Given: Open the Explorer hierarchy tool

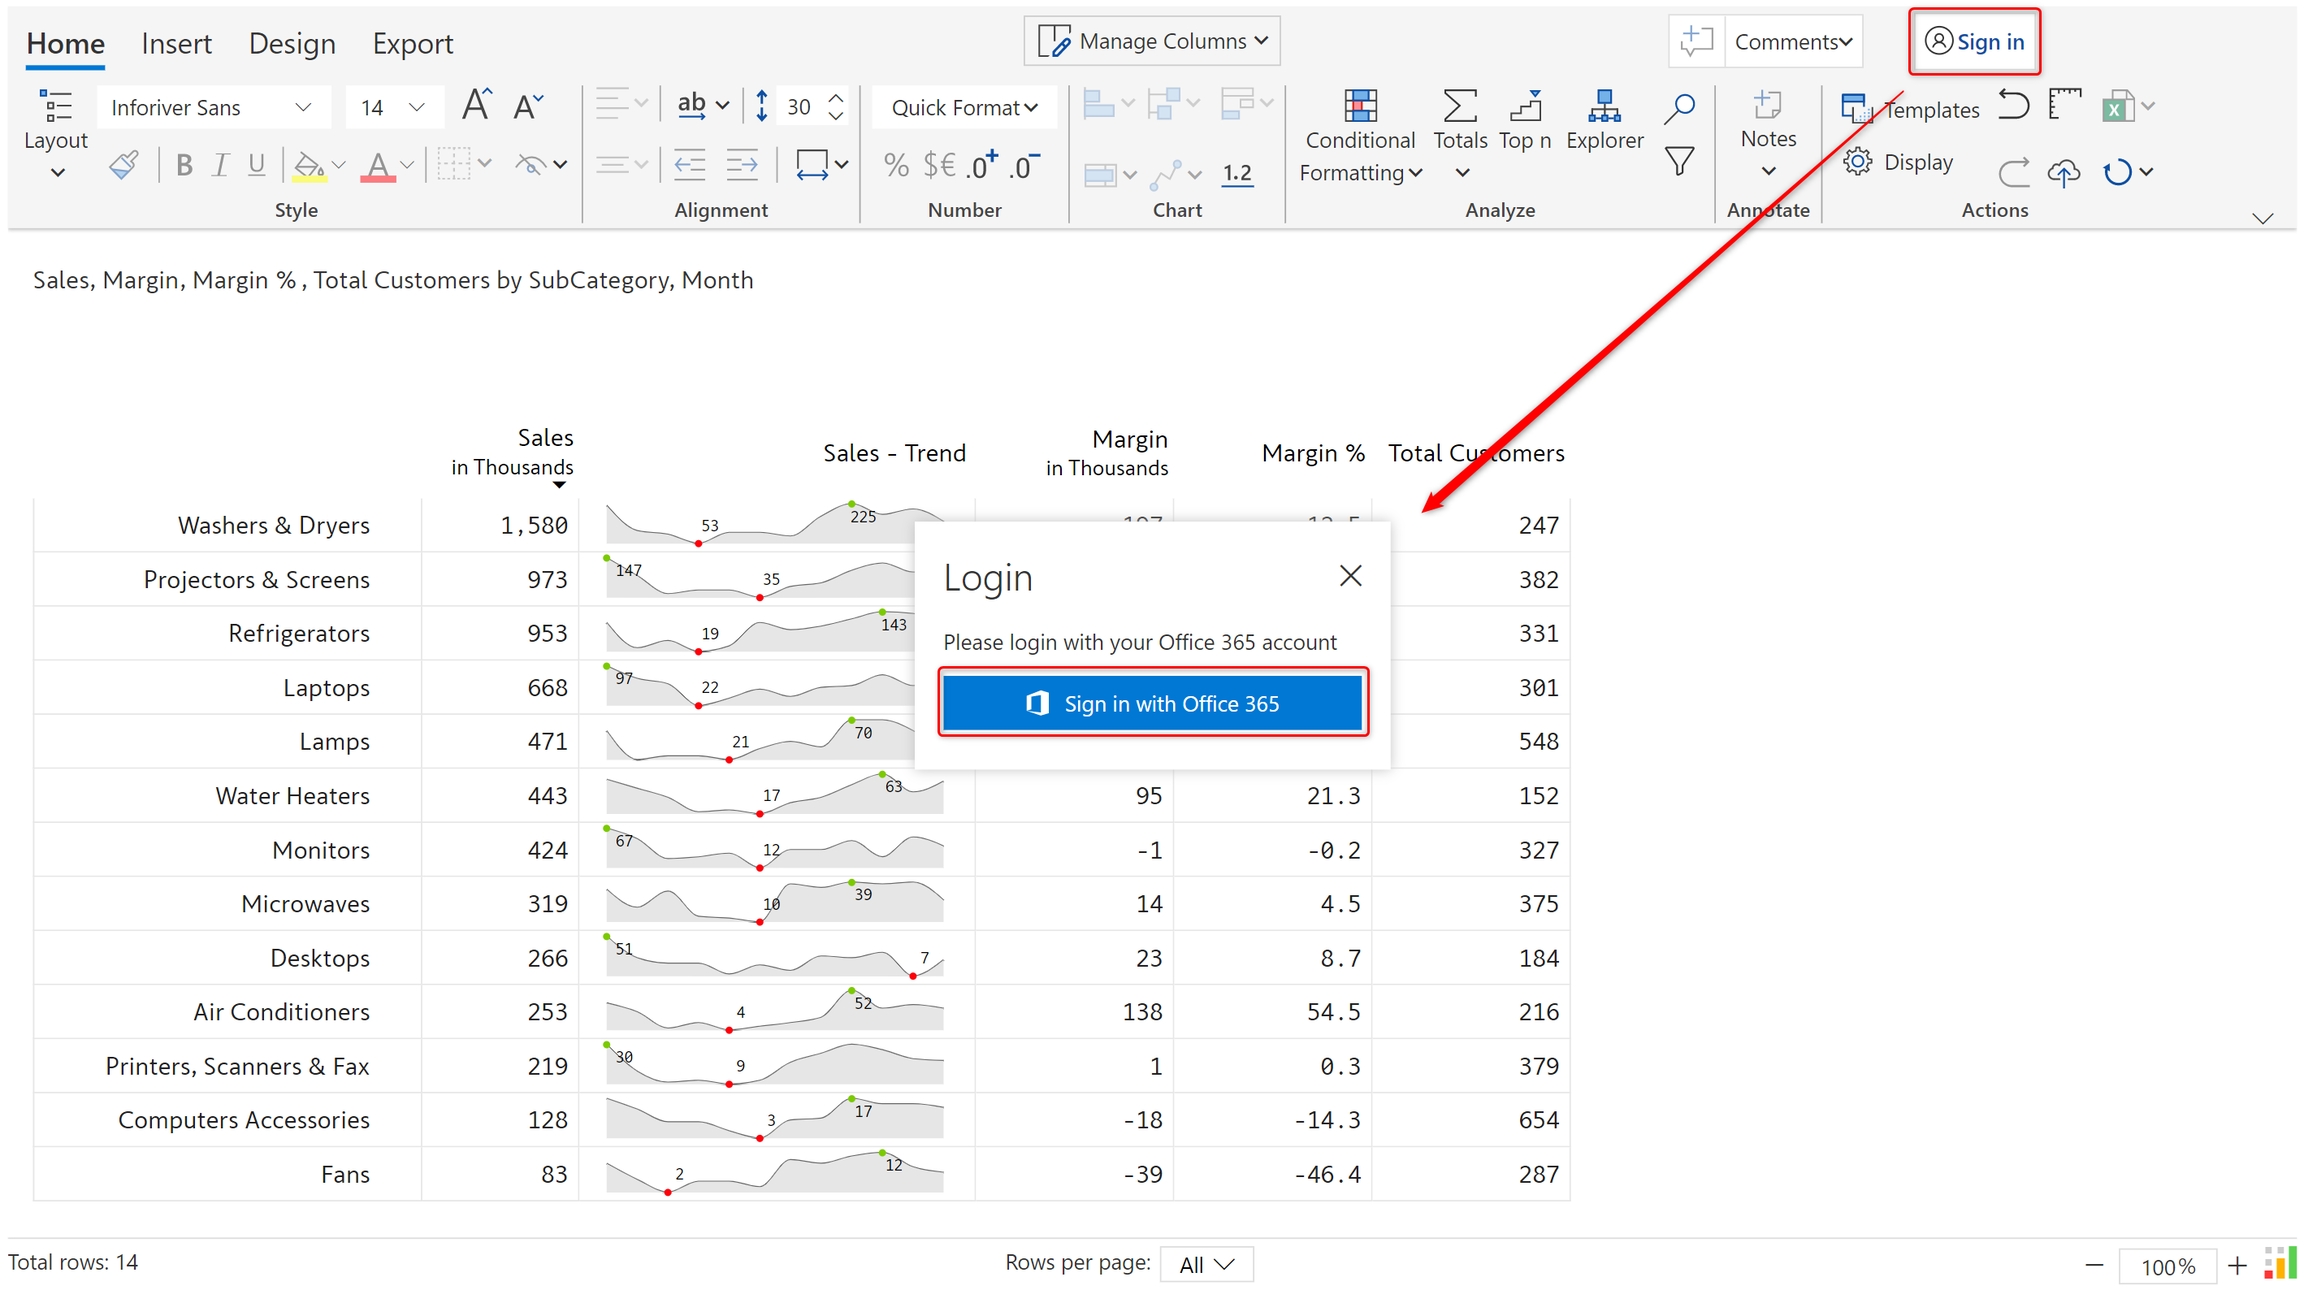Looking at the screenshot, I should click(1603, 107).
